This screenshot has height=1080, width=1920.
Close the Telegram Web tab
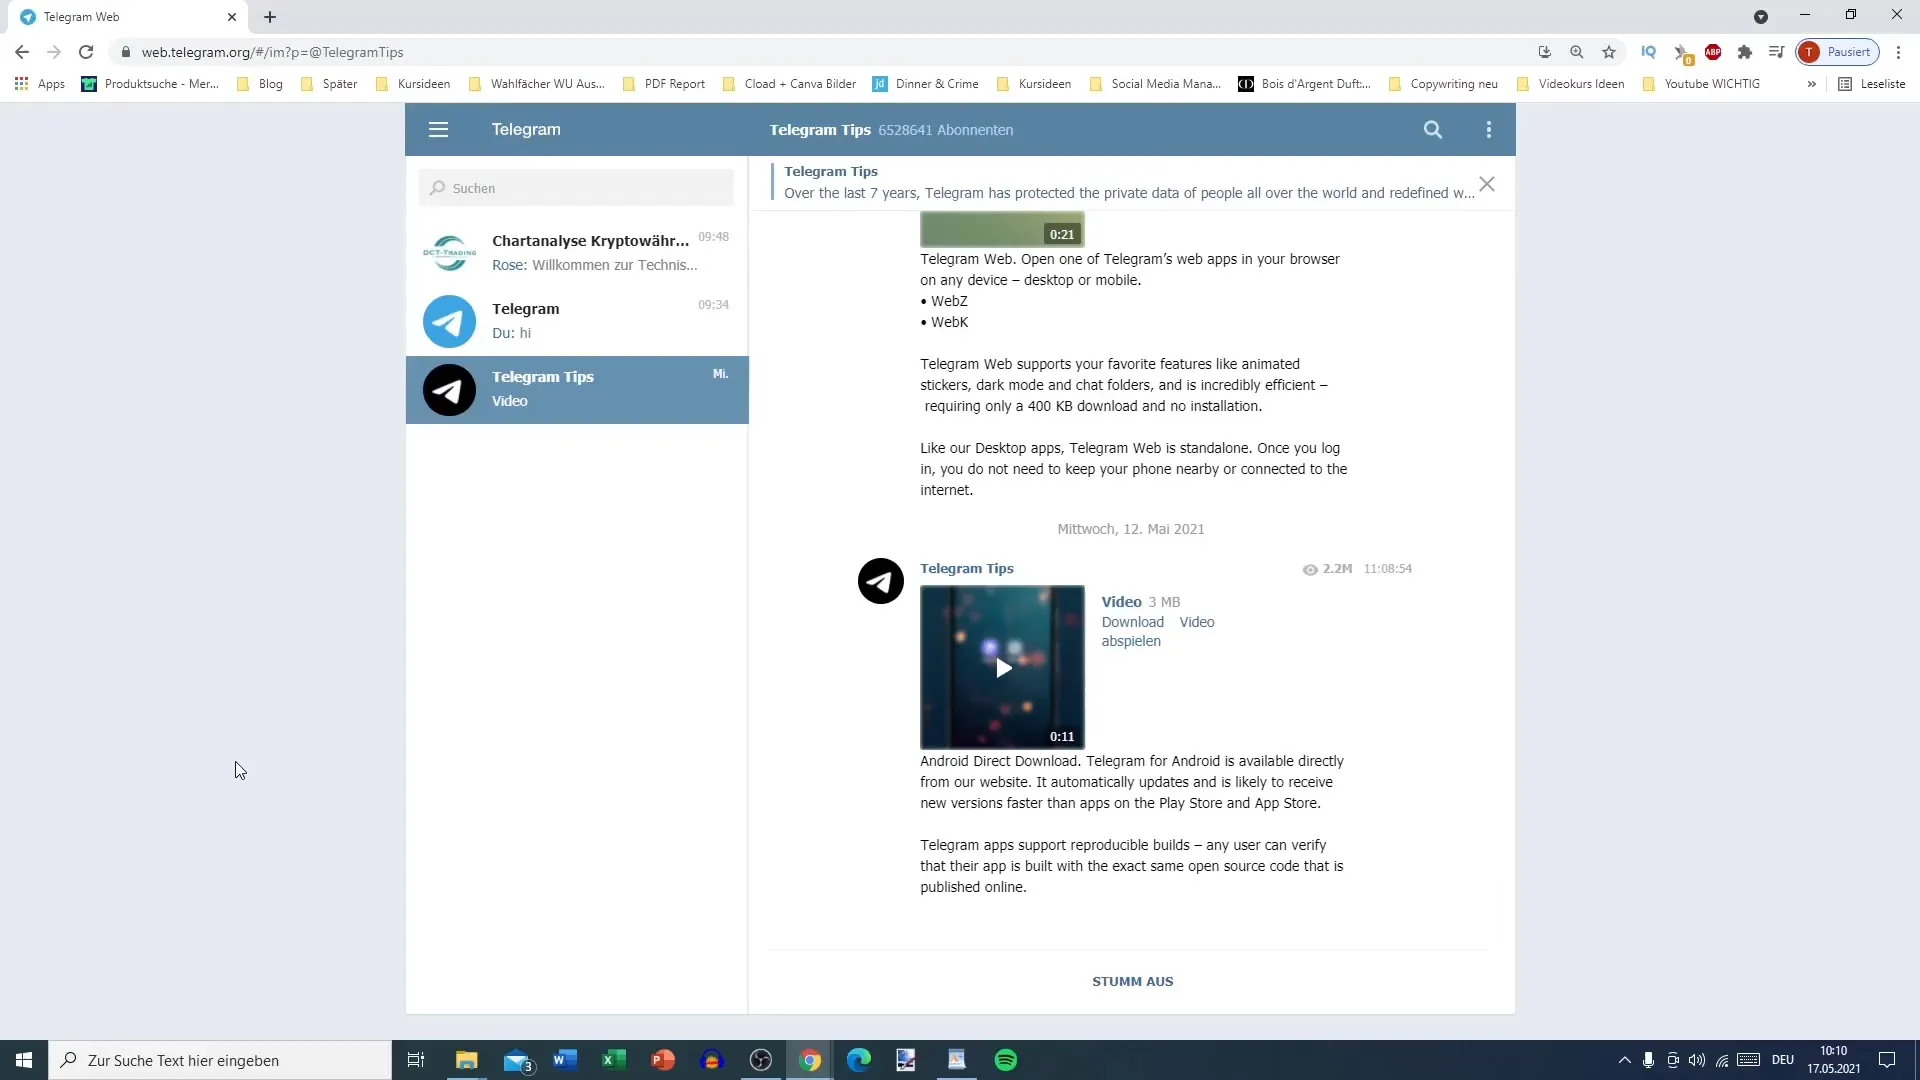click(232, 17)
